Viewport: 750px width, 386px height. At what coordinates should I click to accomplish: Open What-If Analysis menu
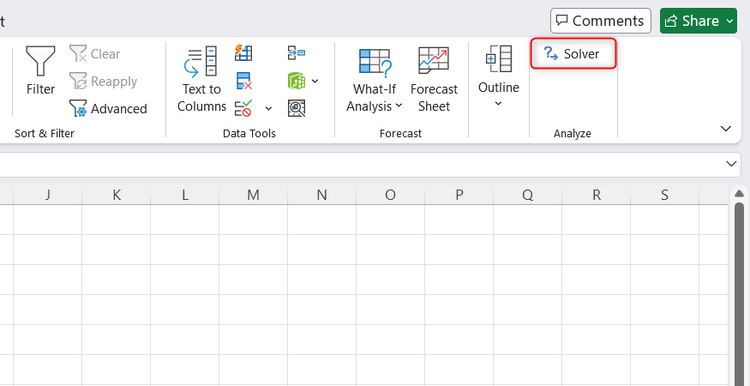[x=375, y=79]
